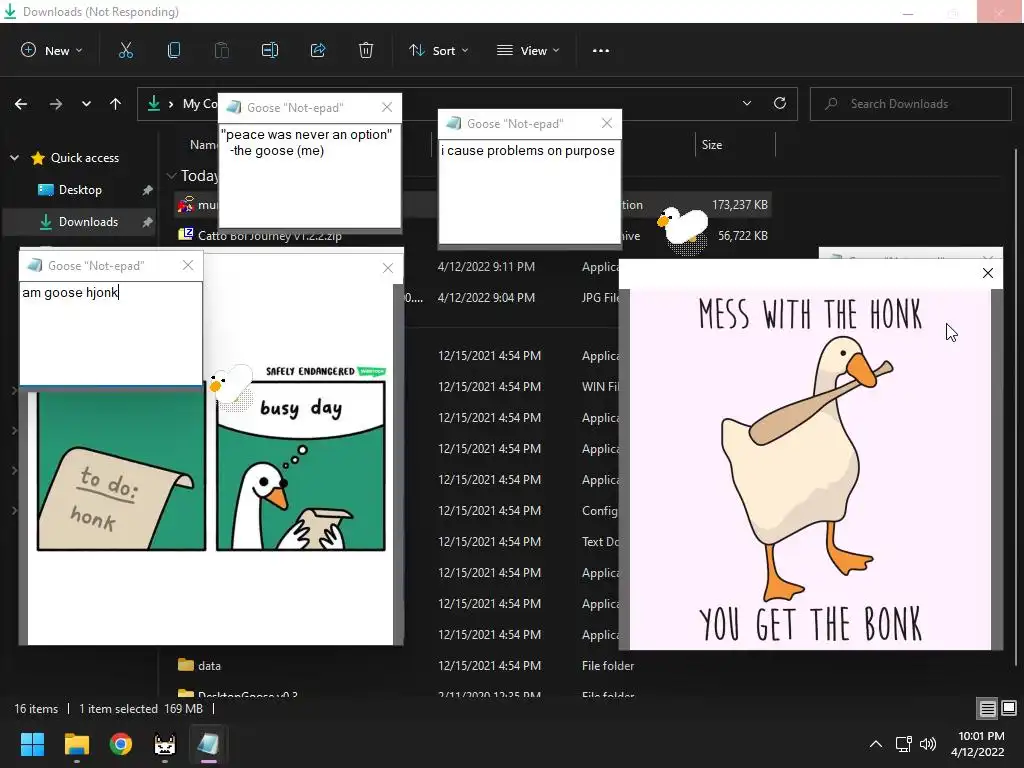
Task: Refresh the Downloads folder
Action: 780,103
